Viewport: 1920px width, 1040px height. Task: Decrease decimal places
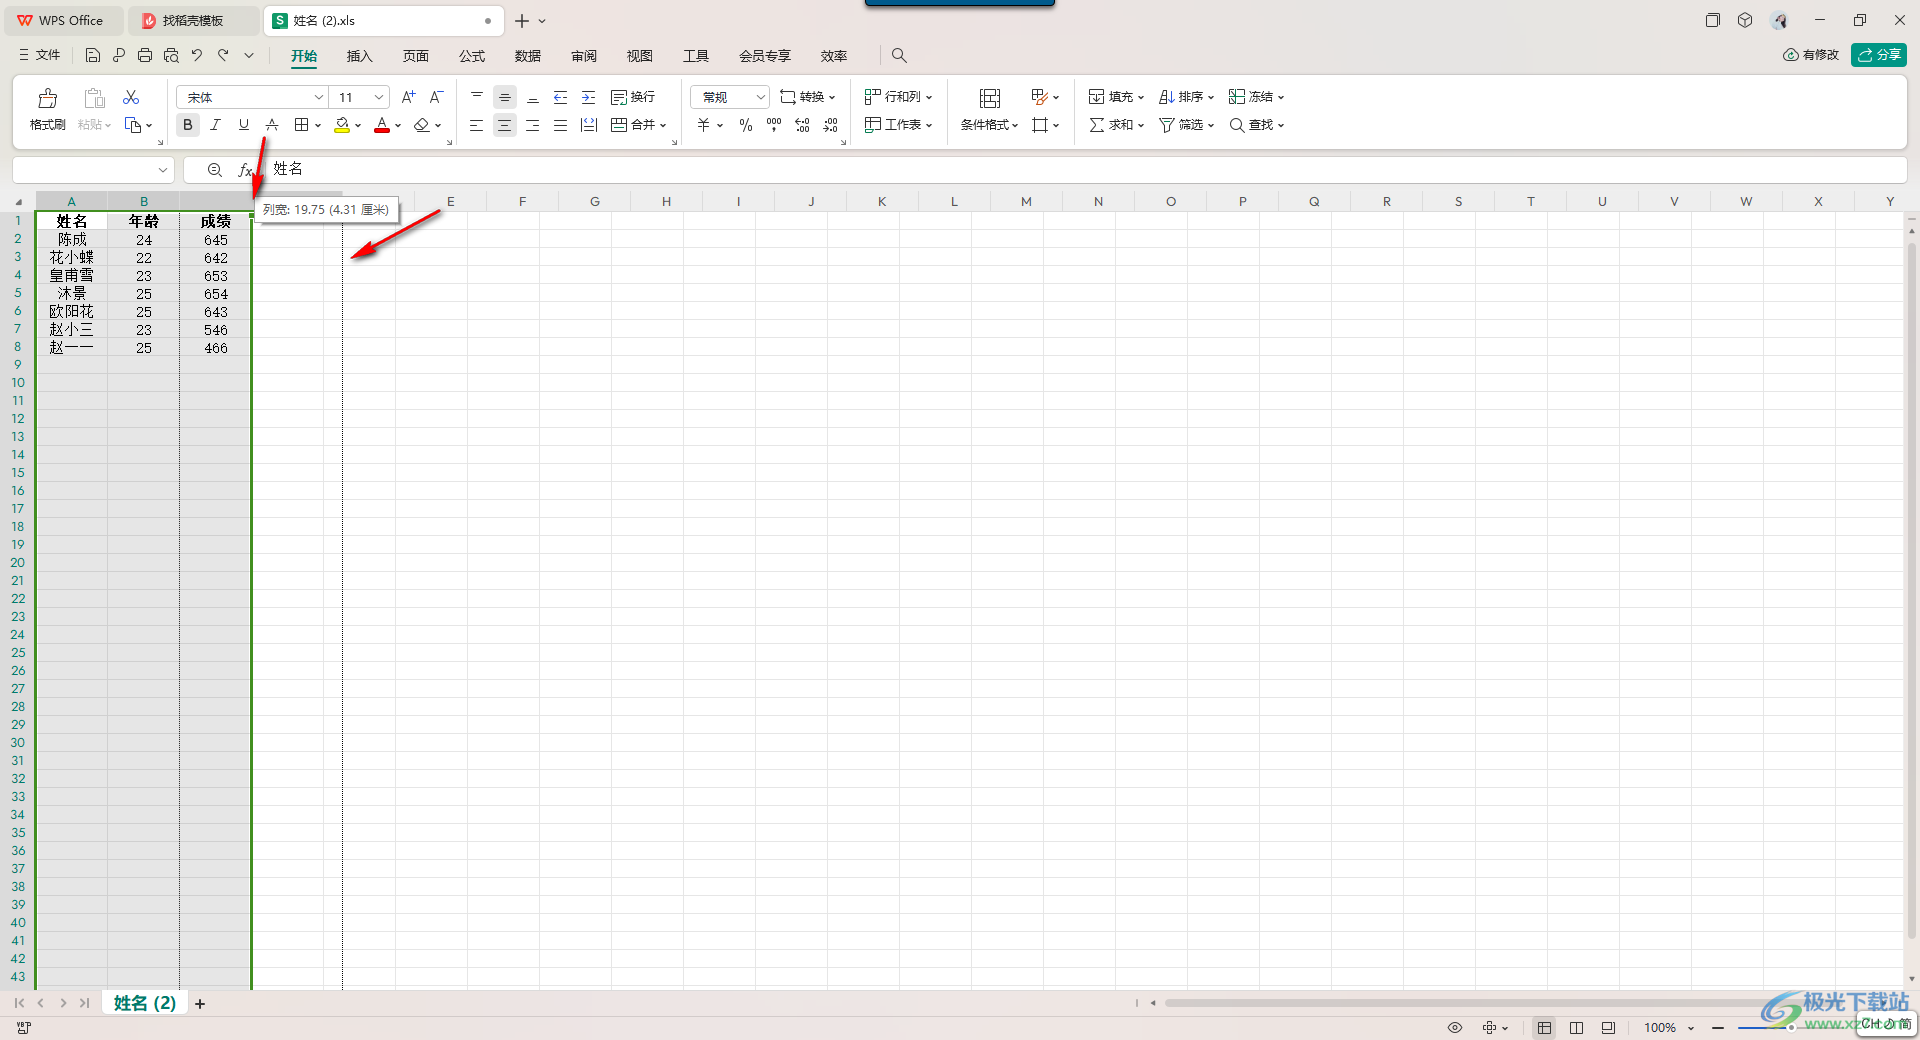click(x=830, y=125)
